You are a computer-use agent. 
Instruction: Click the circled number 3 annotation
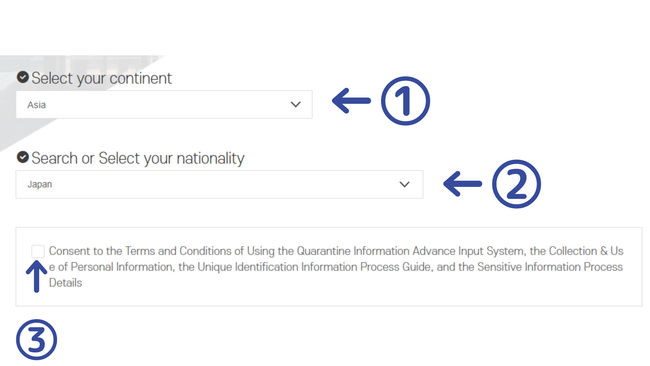[x=36, y=339]
